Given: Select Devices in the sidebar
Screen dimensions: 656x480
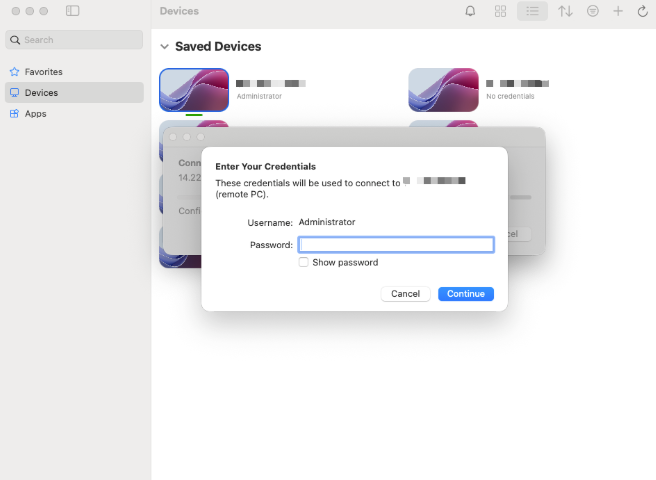Looking at the screenshot, I should pyautogui.click(x=41, y=93).
